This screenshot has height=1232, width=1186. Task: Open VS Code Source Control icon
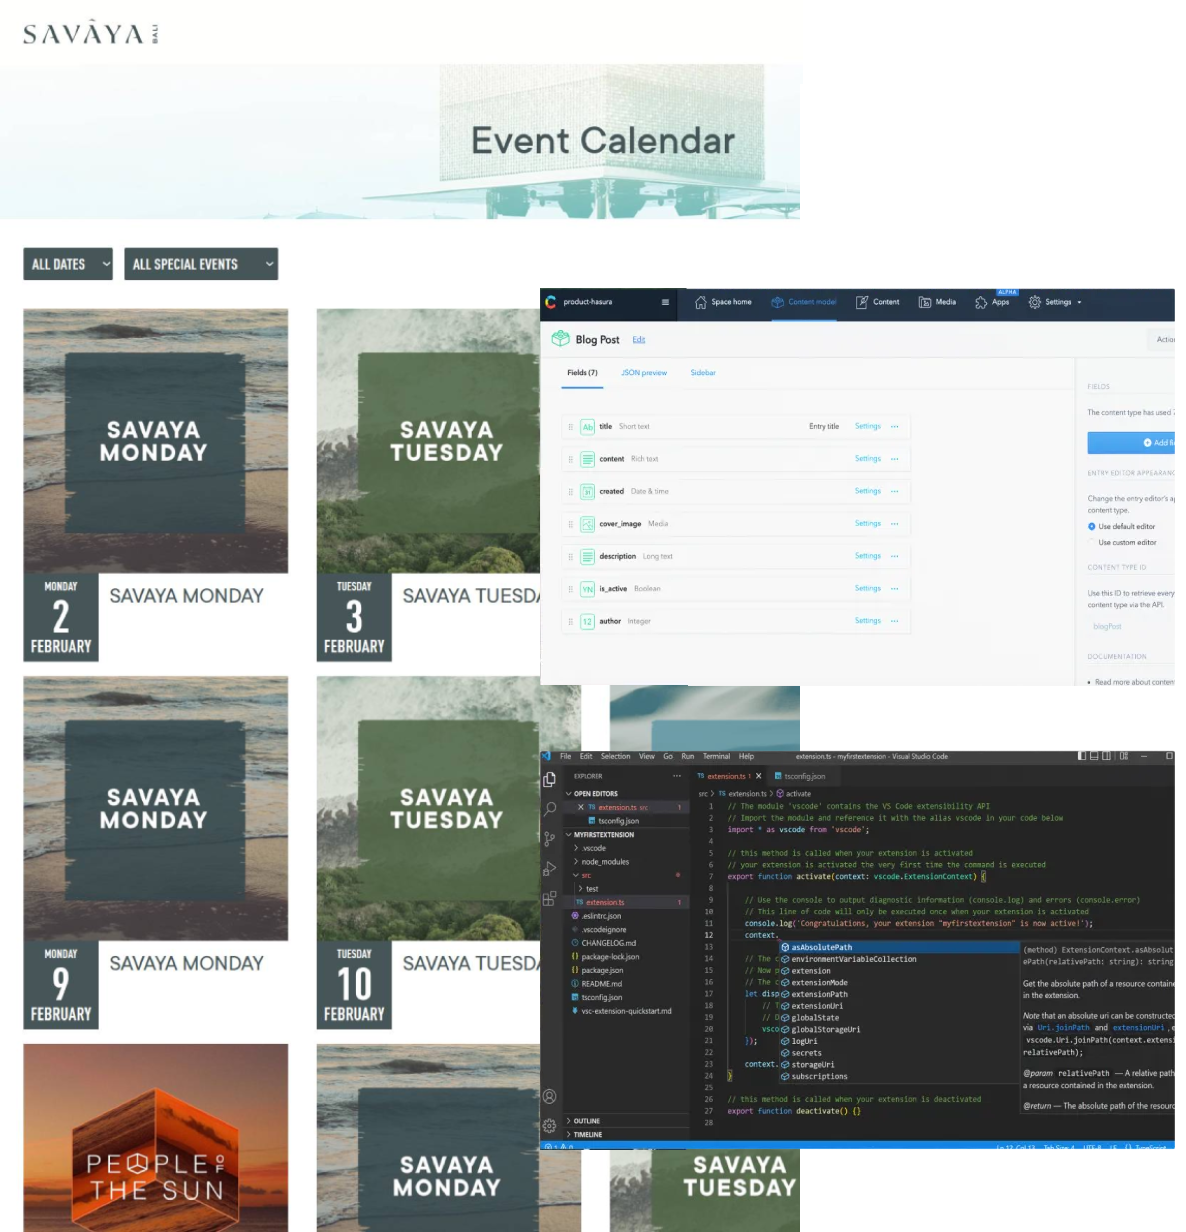click(549, 838)
